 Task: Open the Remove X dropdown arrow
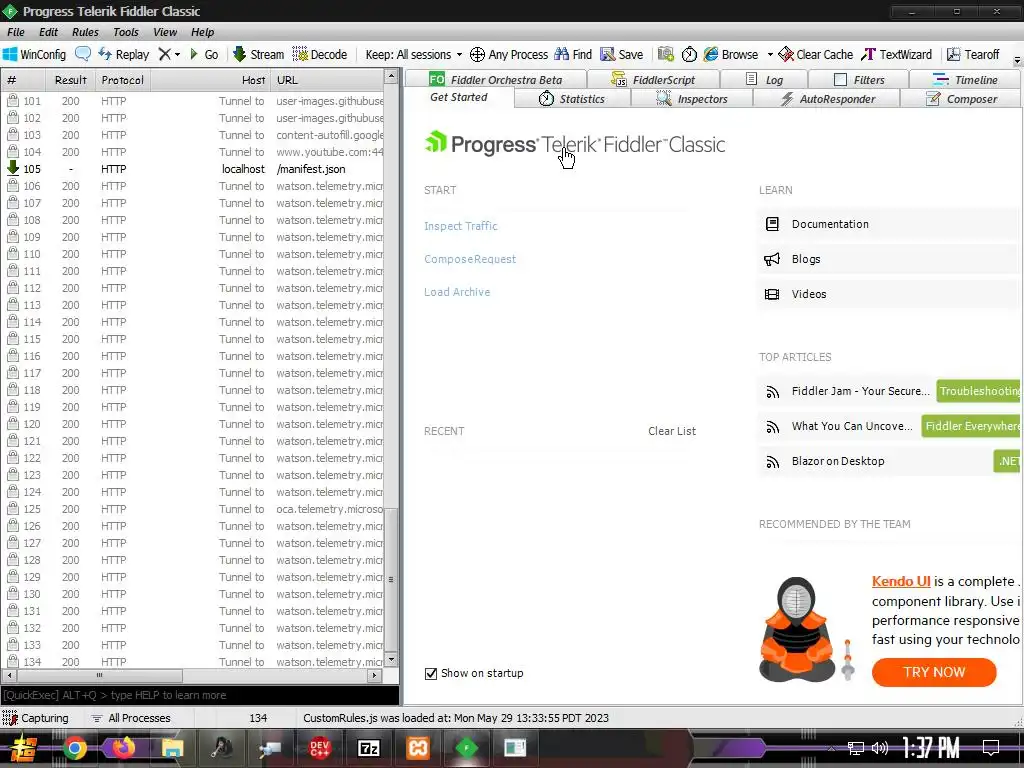pos(177,54)
